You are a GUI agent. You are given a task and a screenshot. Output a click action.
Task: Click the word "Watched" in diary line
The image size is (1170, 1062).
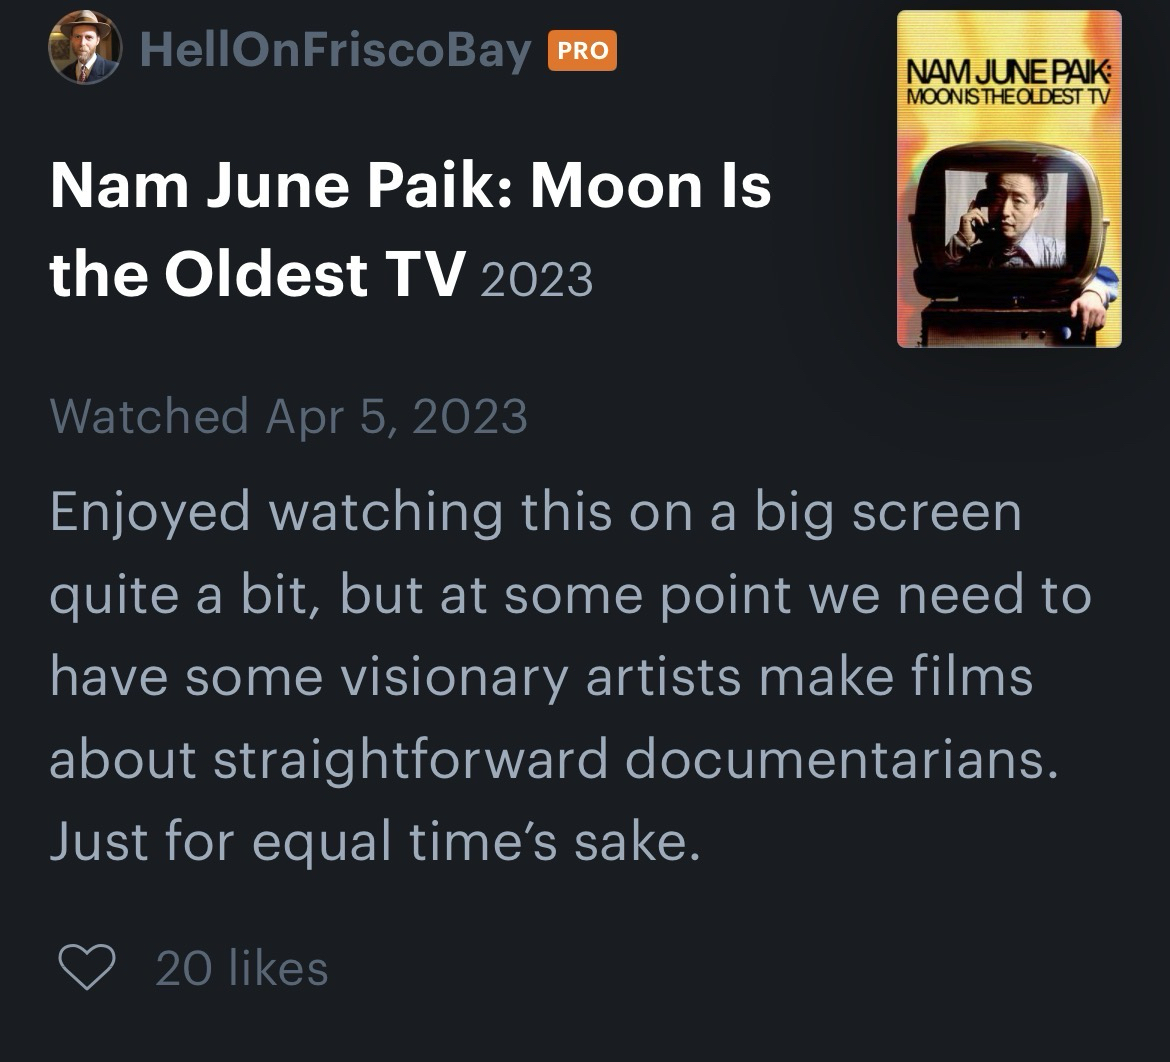tap(148, 416)
